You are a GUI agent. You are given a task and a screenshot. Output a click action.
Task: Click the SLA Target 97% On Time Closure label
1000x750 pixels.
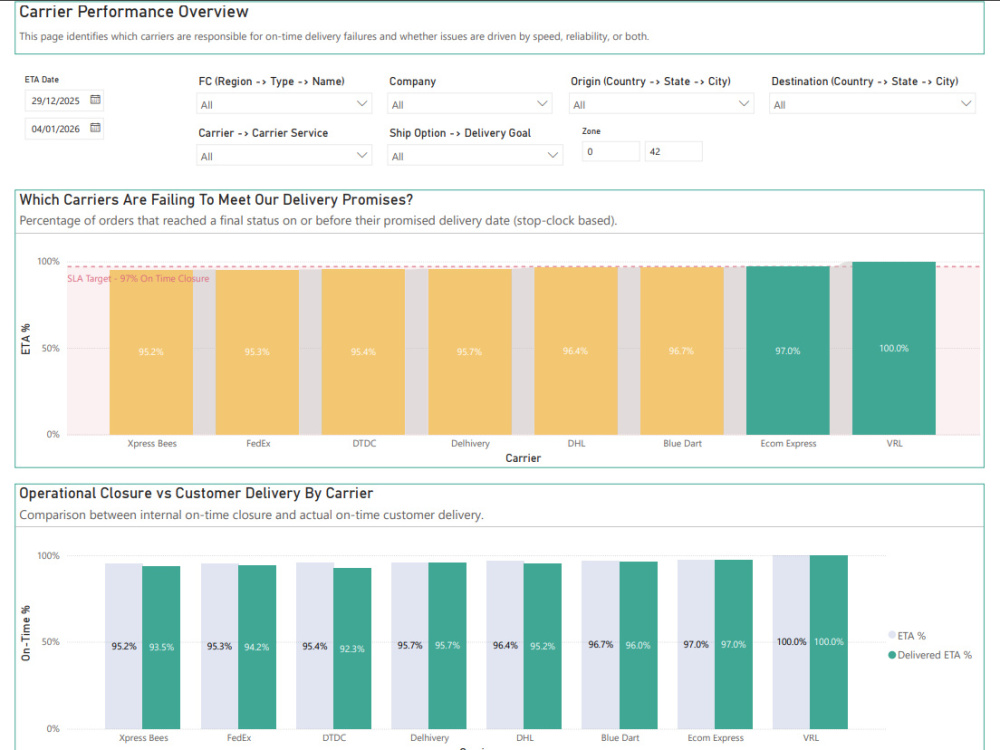(138, 279)
